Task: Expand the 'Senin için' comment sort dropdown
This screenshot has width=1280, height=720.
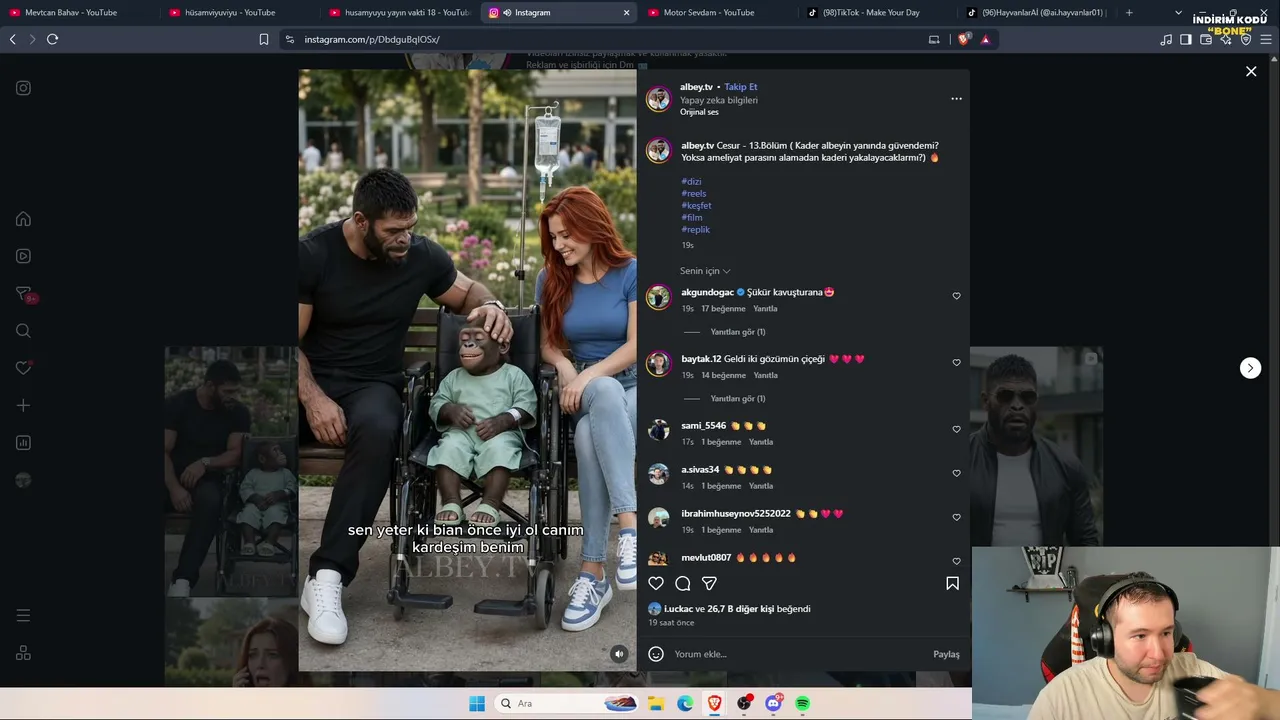Action: tap(705, 271)
